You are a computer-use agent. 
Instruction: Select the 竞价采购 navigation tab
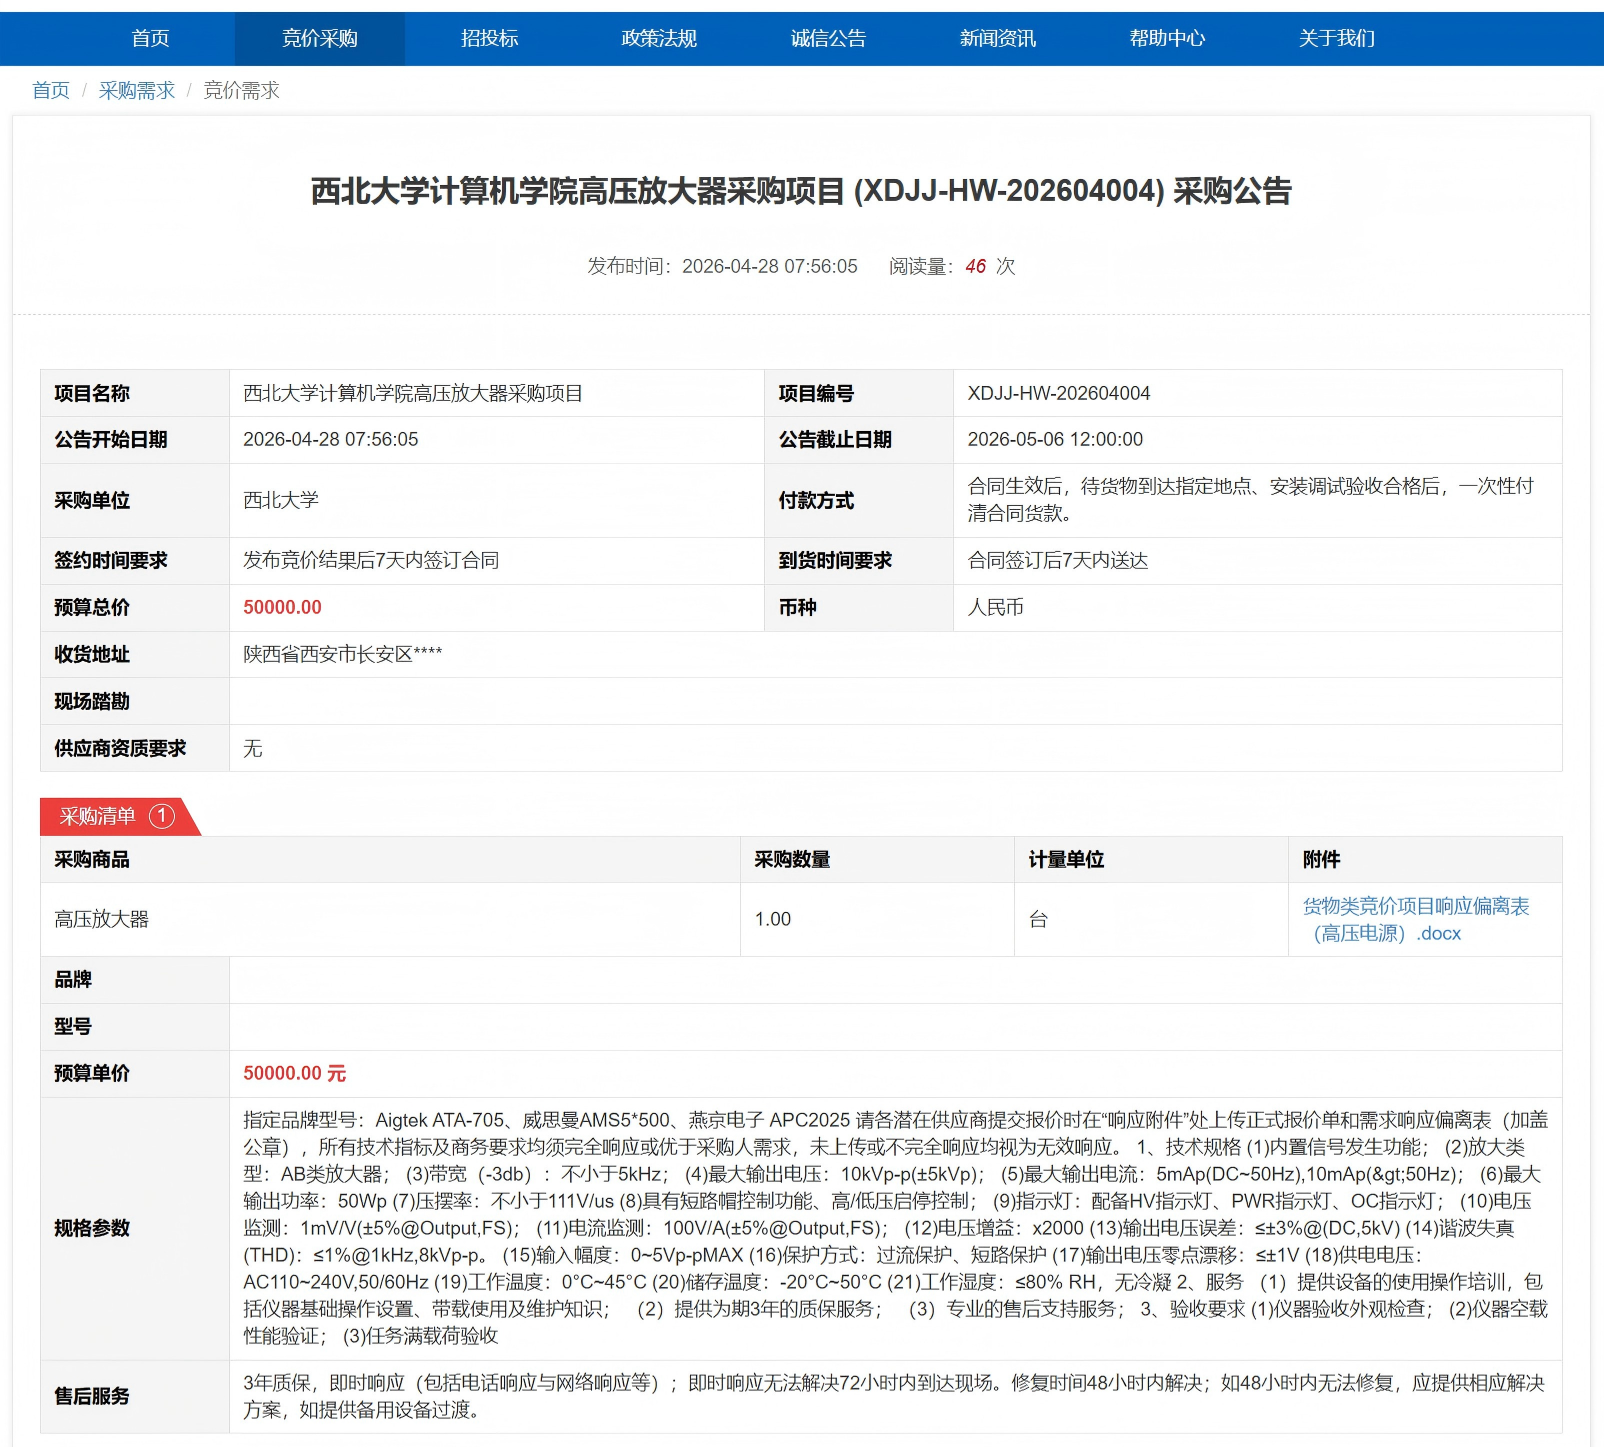point(319,39)
